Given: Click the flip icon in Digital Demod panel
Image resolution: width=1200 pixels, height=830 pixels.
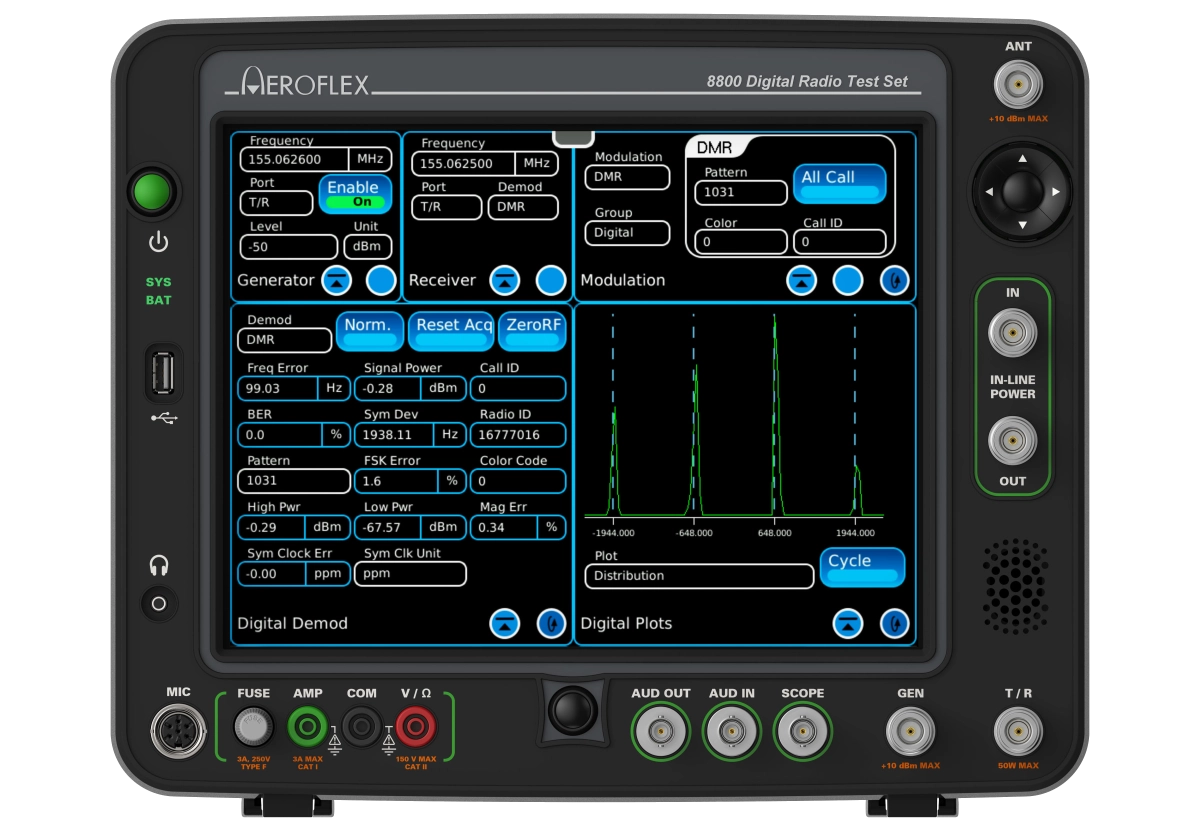Looking at the screenshot, I should coord(551,623).
